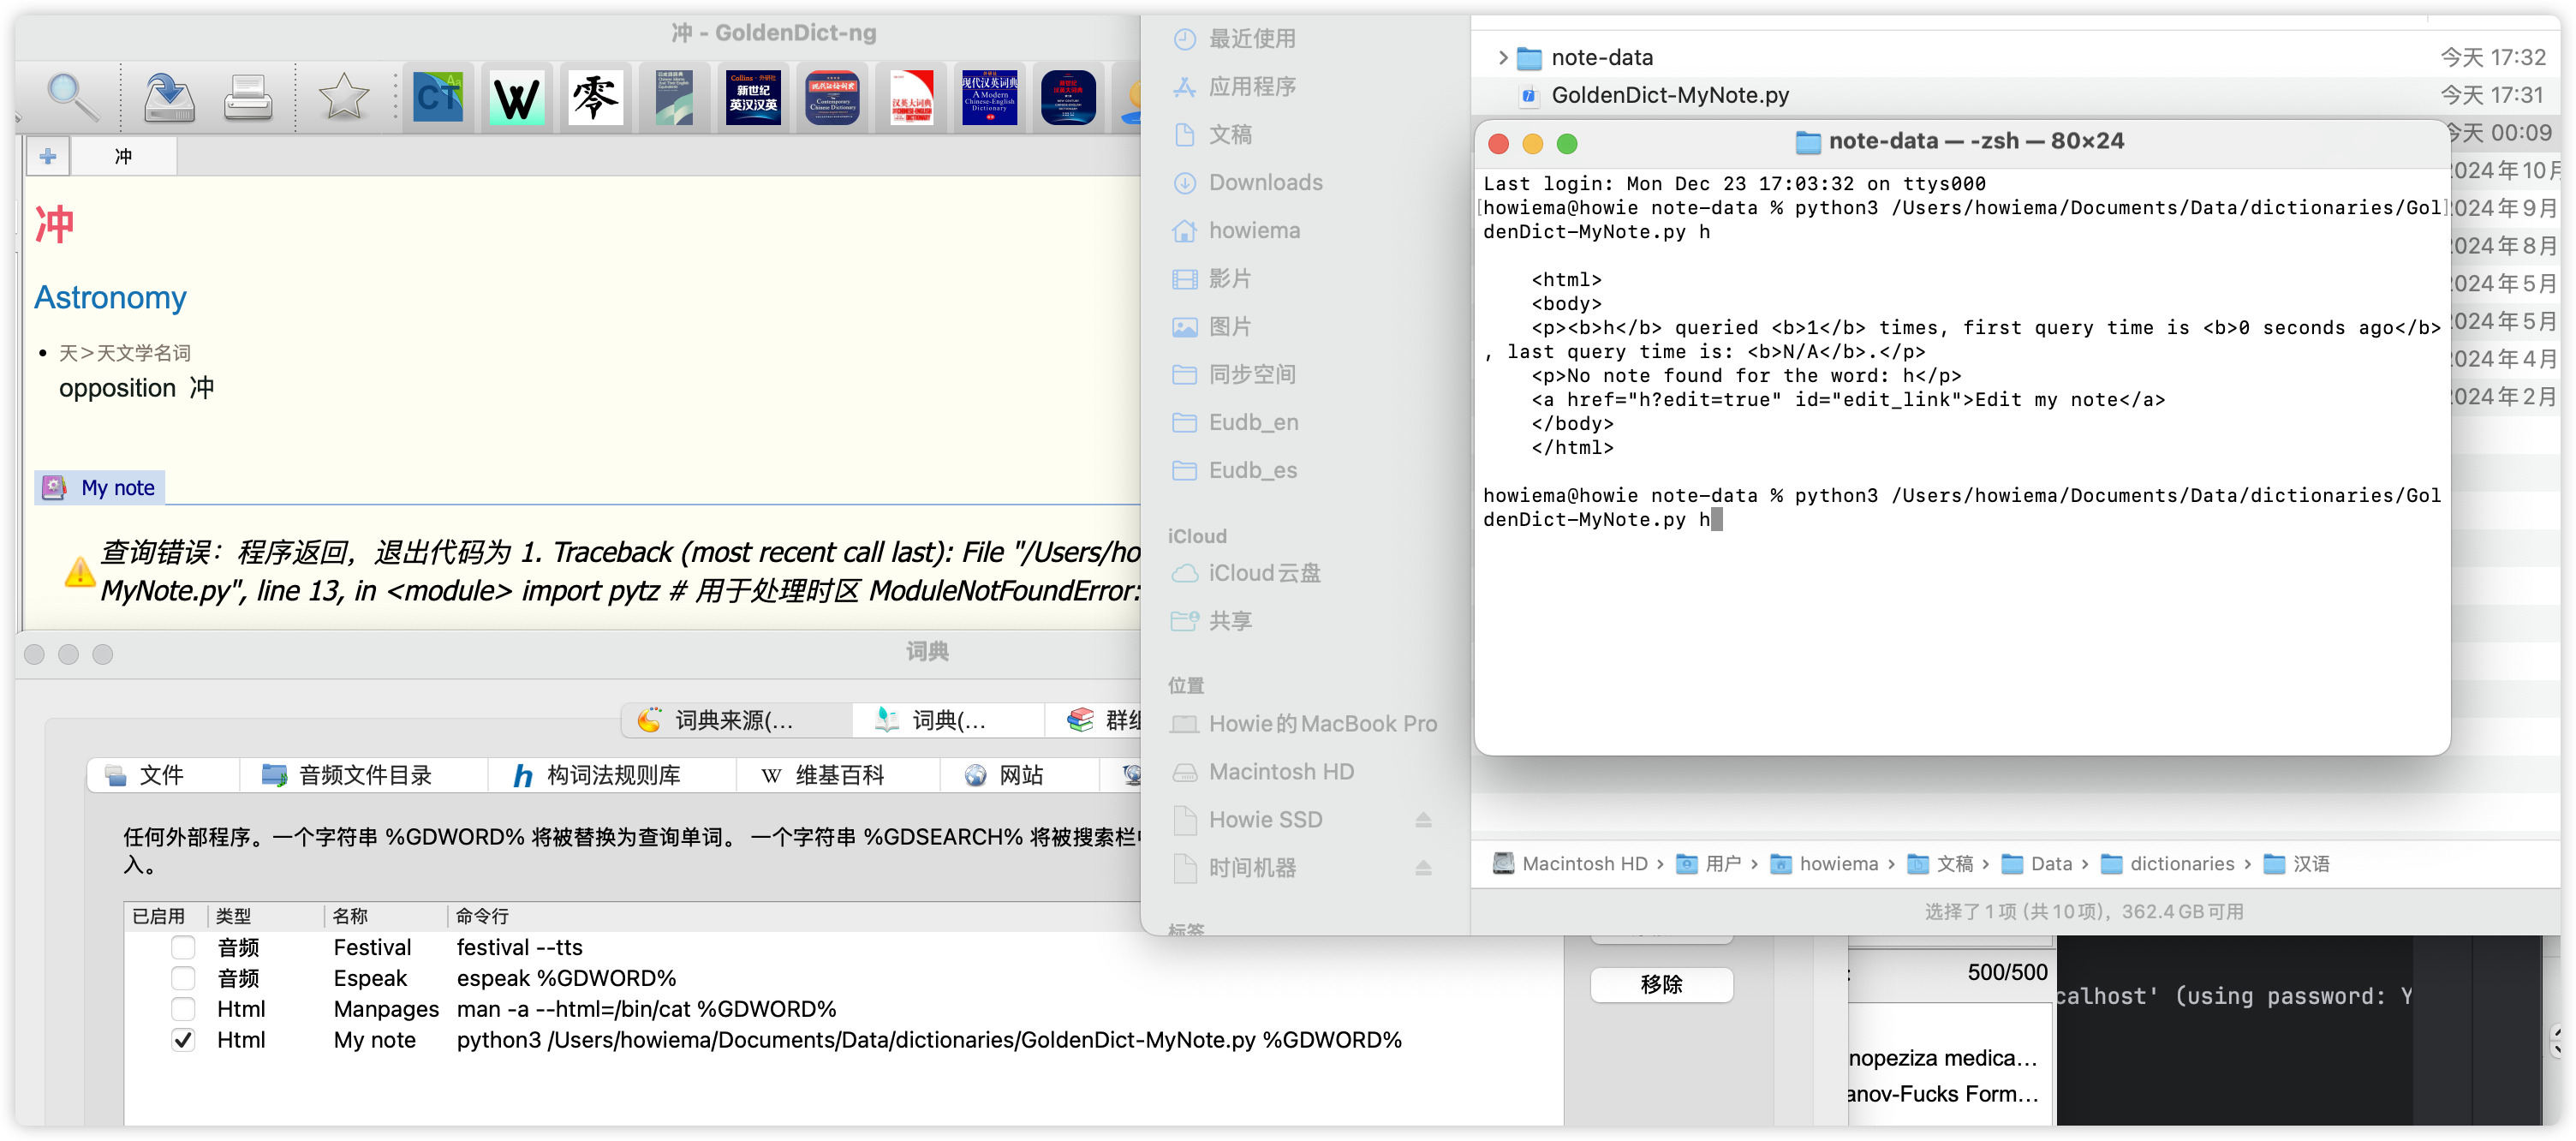Open Eudb_en folder in sidebar
The image size is (2576, 1141).
click(x=1252, y=423)
